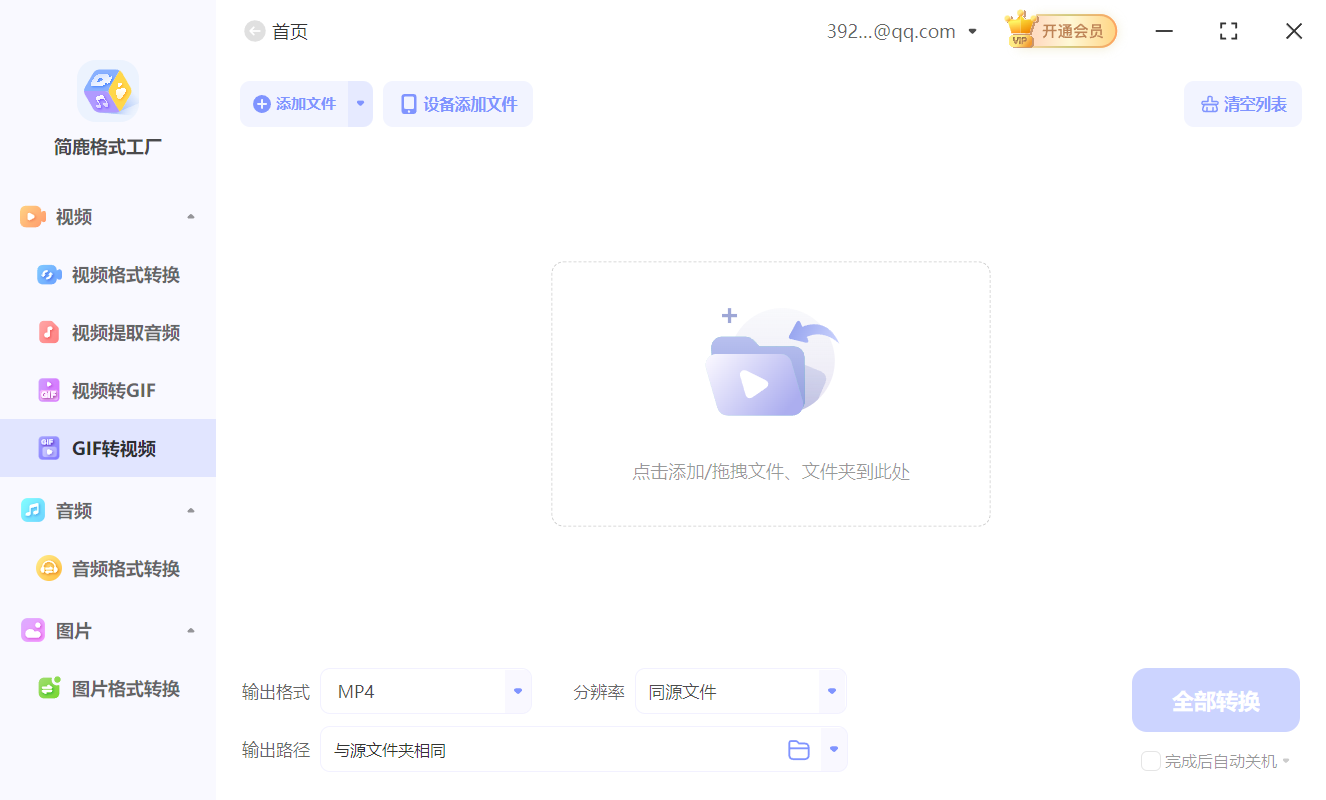Expand the output path options dropdown
Screen dimensions: 1326x800
pyautogui.click(x=834, y=749)
